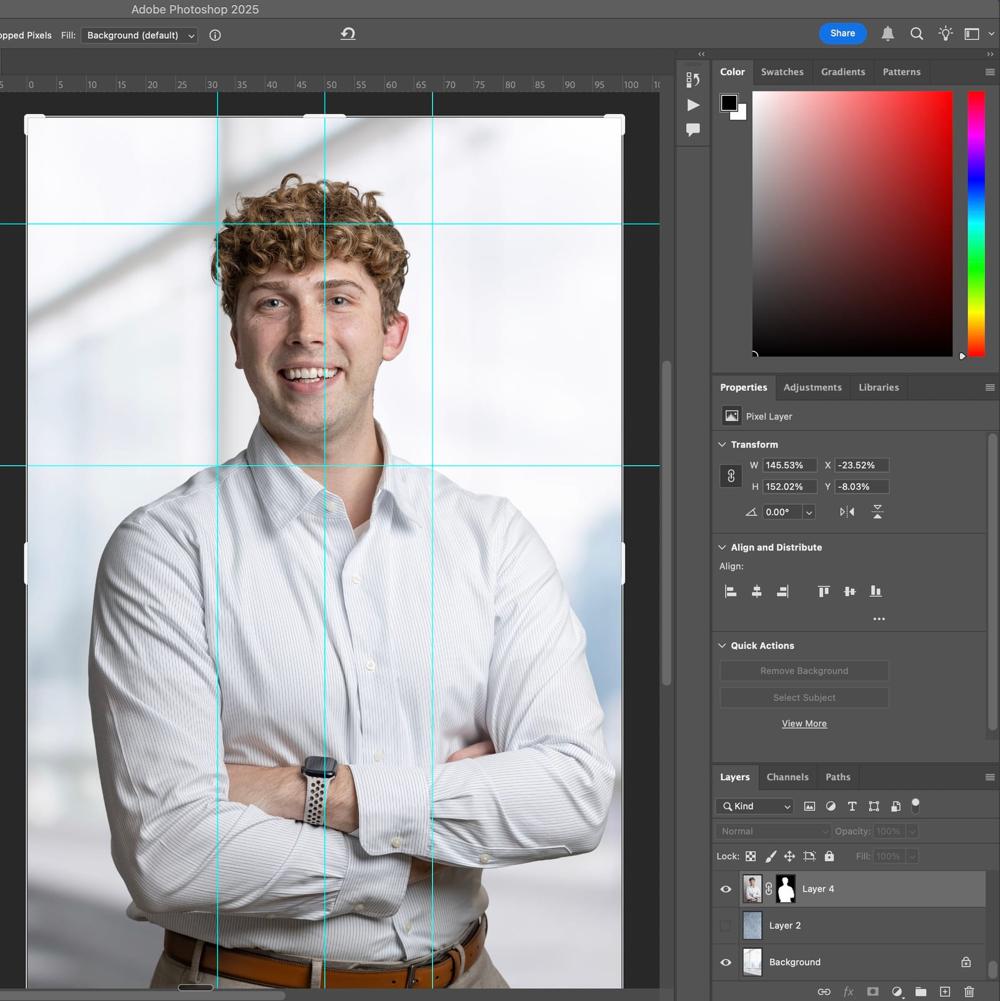Click the add layer mask icon
This screenshot has height=1001, width=1000.
click(x=872, y=991)
